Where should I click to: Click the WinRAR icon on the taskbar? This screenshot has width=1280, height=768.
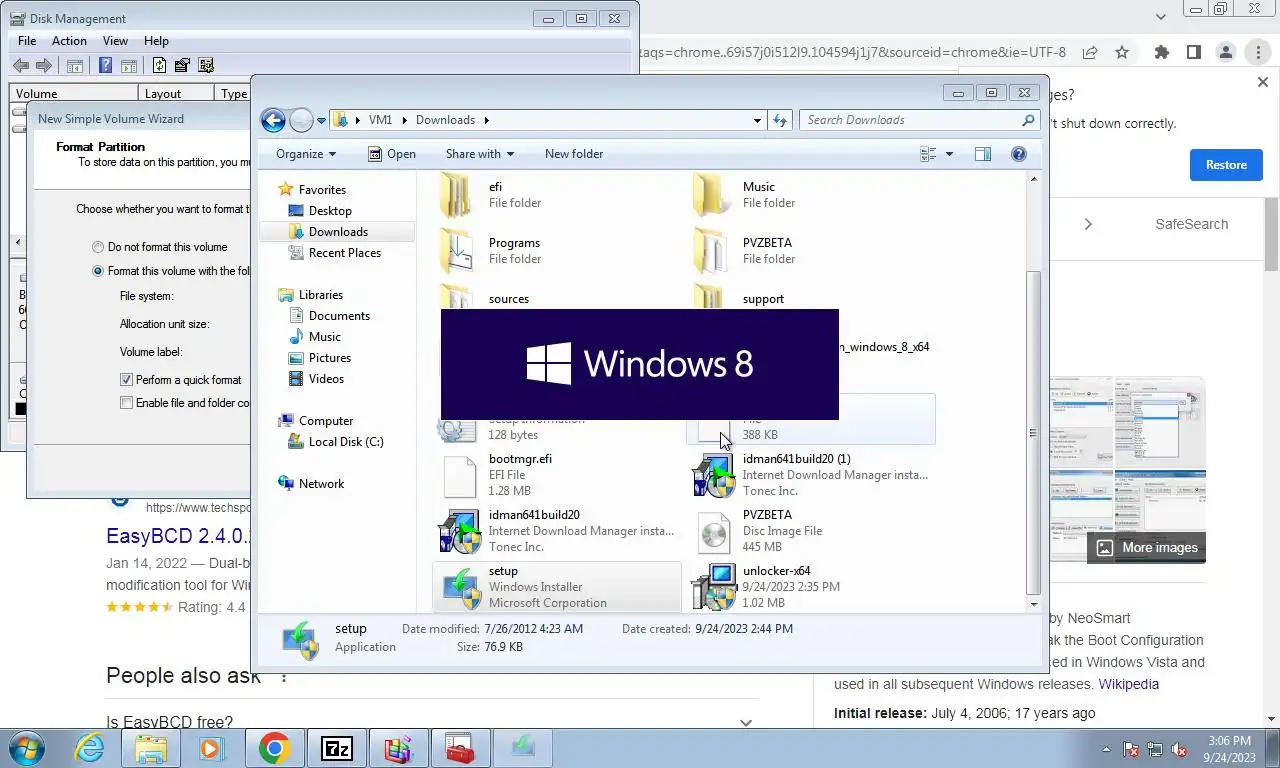pyautogui.click(x=399, y=748)
